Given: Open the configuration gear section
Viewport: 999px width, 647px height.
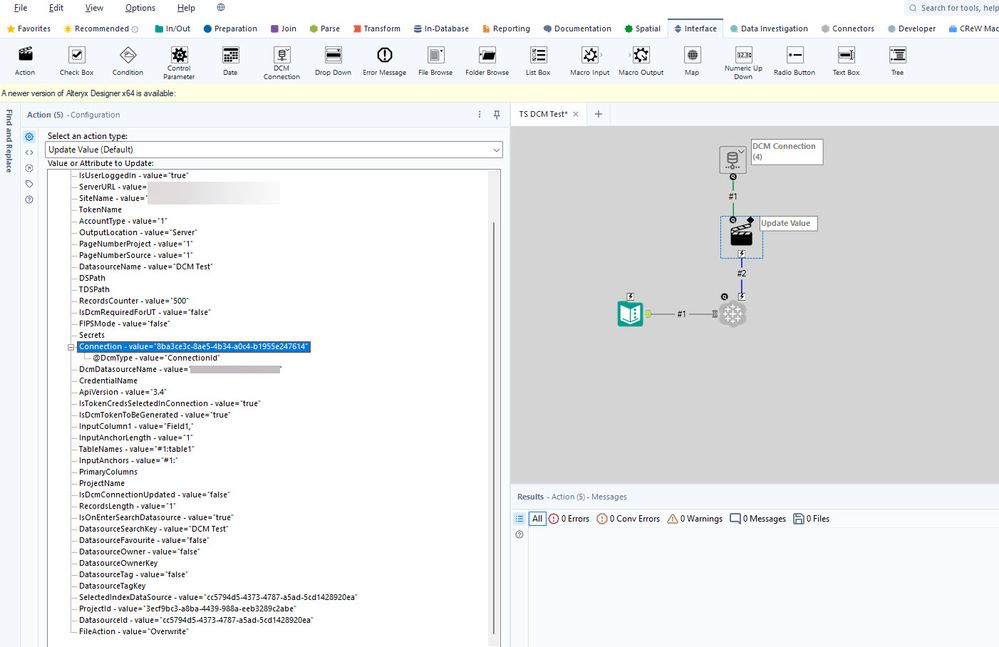Looking at the screenshot, I should 29,136.
